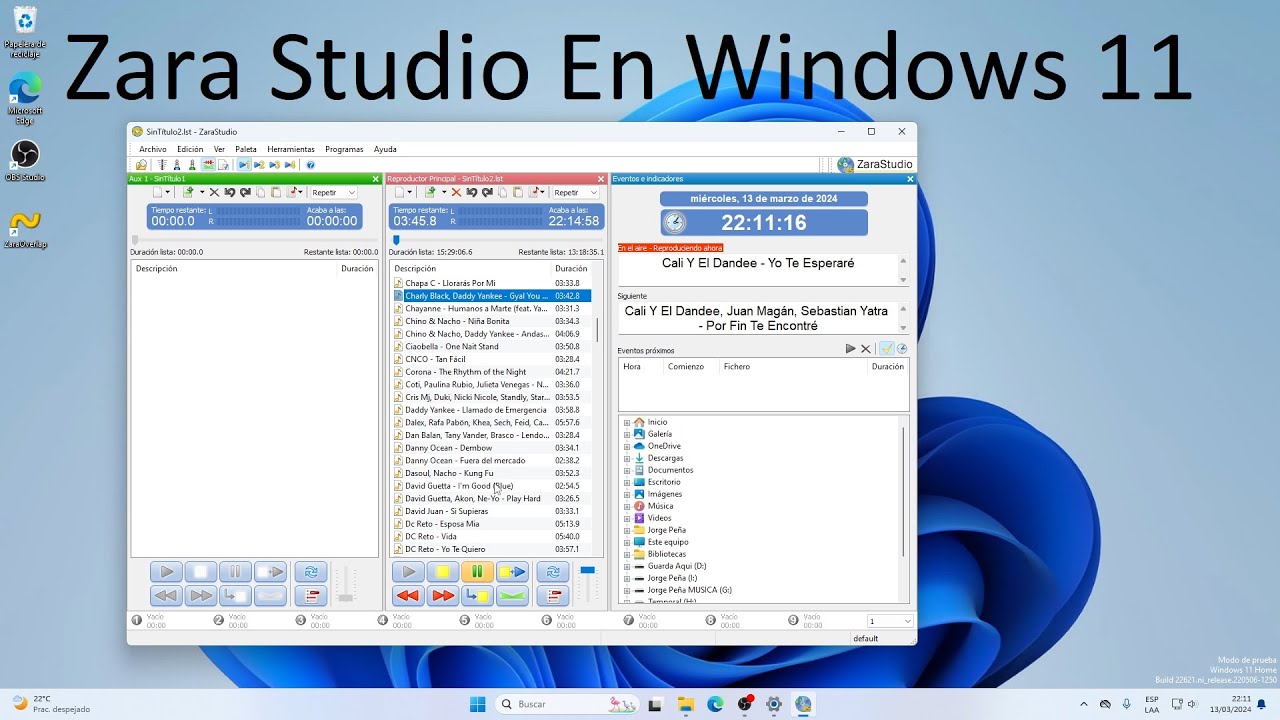Open the Paleta menu
This screenshot has width=1280, height=720.
click(246, 149)
